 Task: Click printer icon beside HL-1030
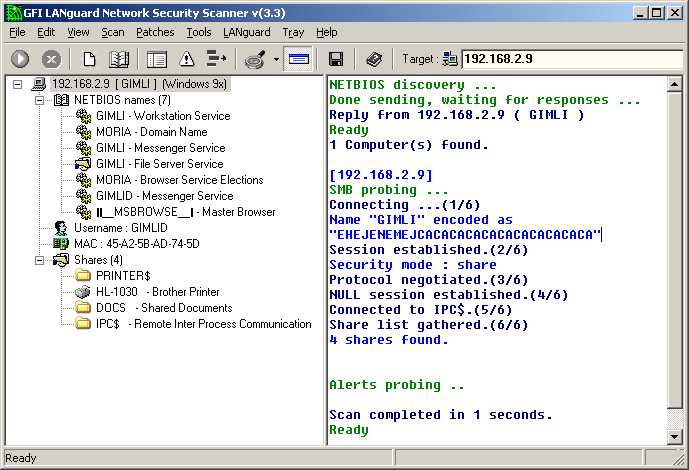(83, 292)
